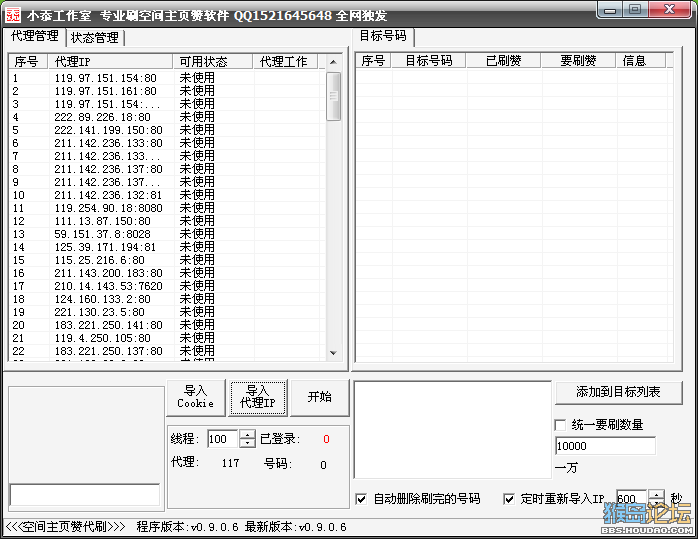Click the 目标号码 column header in target list

tap(429, 60)
